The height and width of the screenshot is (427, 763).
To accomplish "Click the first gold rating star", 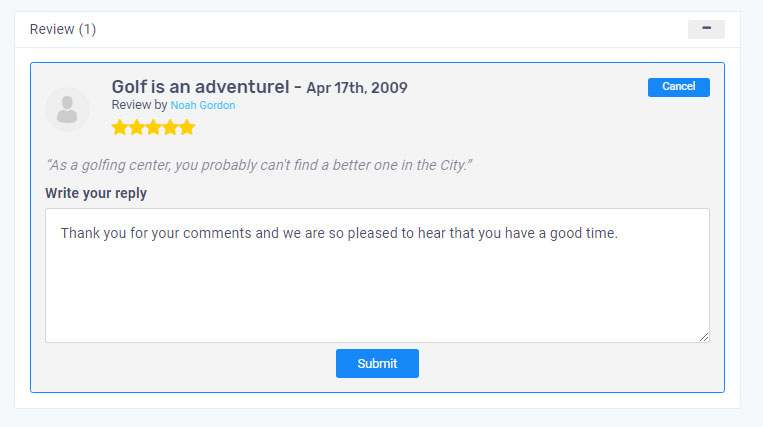I will click(x=120, y=127).
